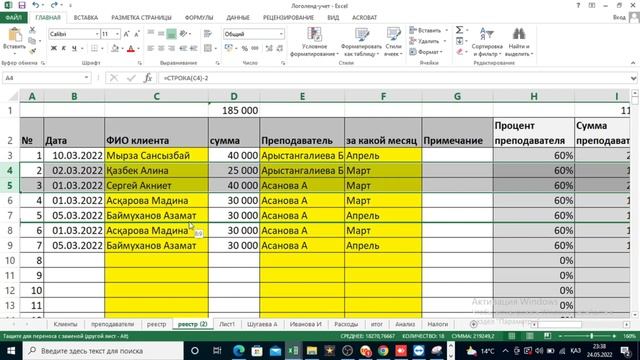640x360 pixels.
Task: Expand the formula bar with chevron
Action: click(633, 78)
